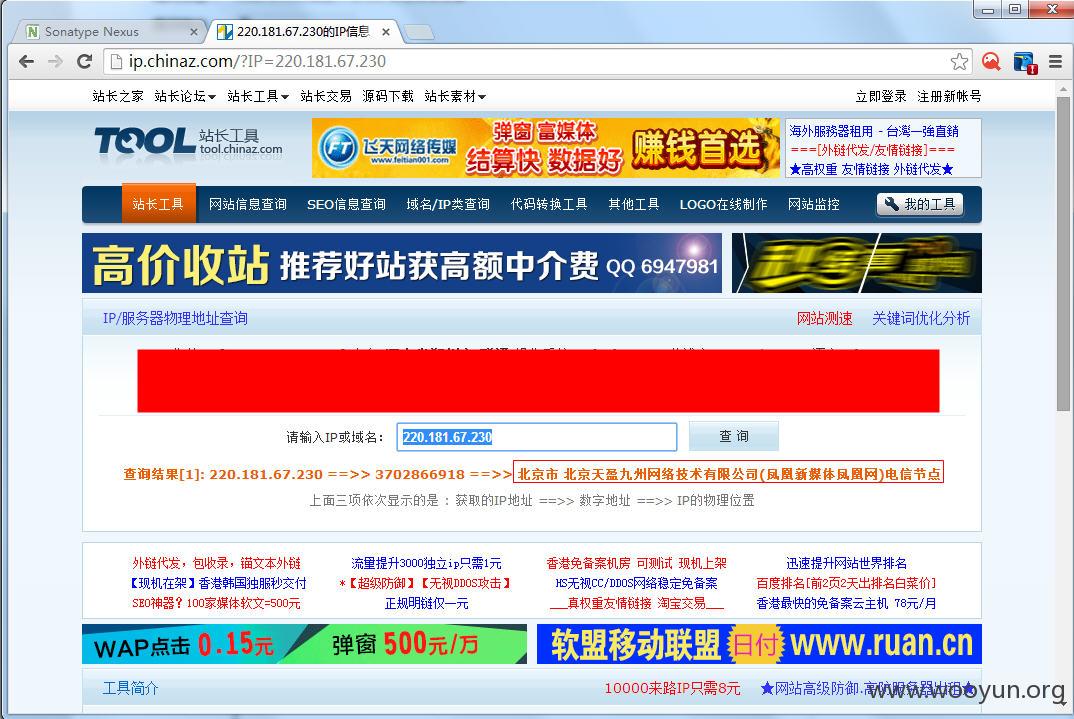Open the 域名/IP类查询 menu
Image resolution: width=1074 pixels, height=719 pixels.
pos(448,204)
